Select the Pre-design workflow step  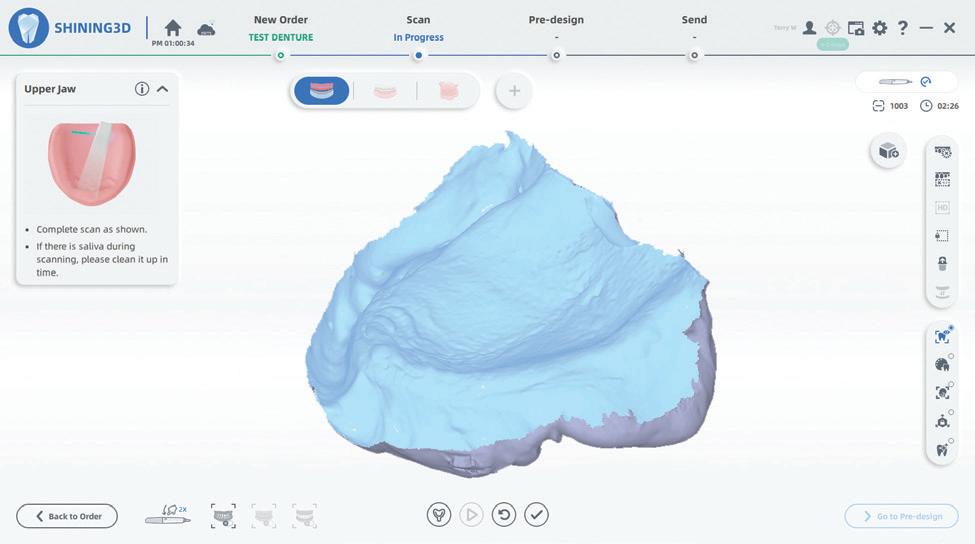(x=556, y=20)
